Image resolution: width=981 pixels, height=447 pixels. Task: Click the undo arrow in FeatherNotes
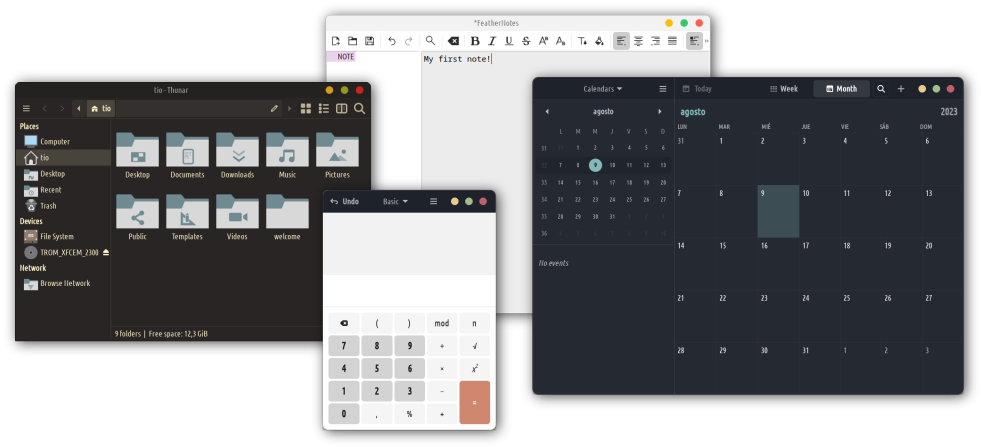point(391,41)
